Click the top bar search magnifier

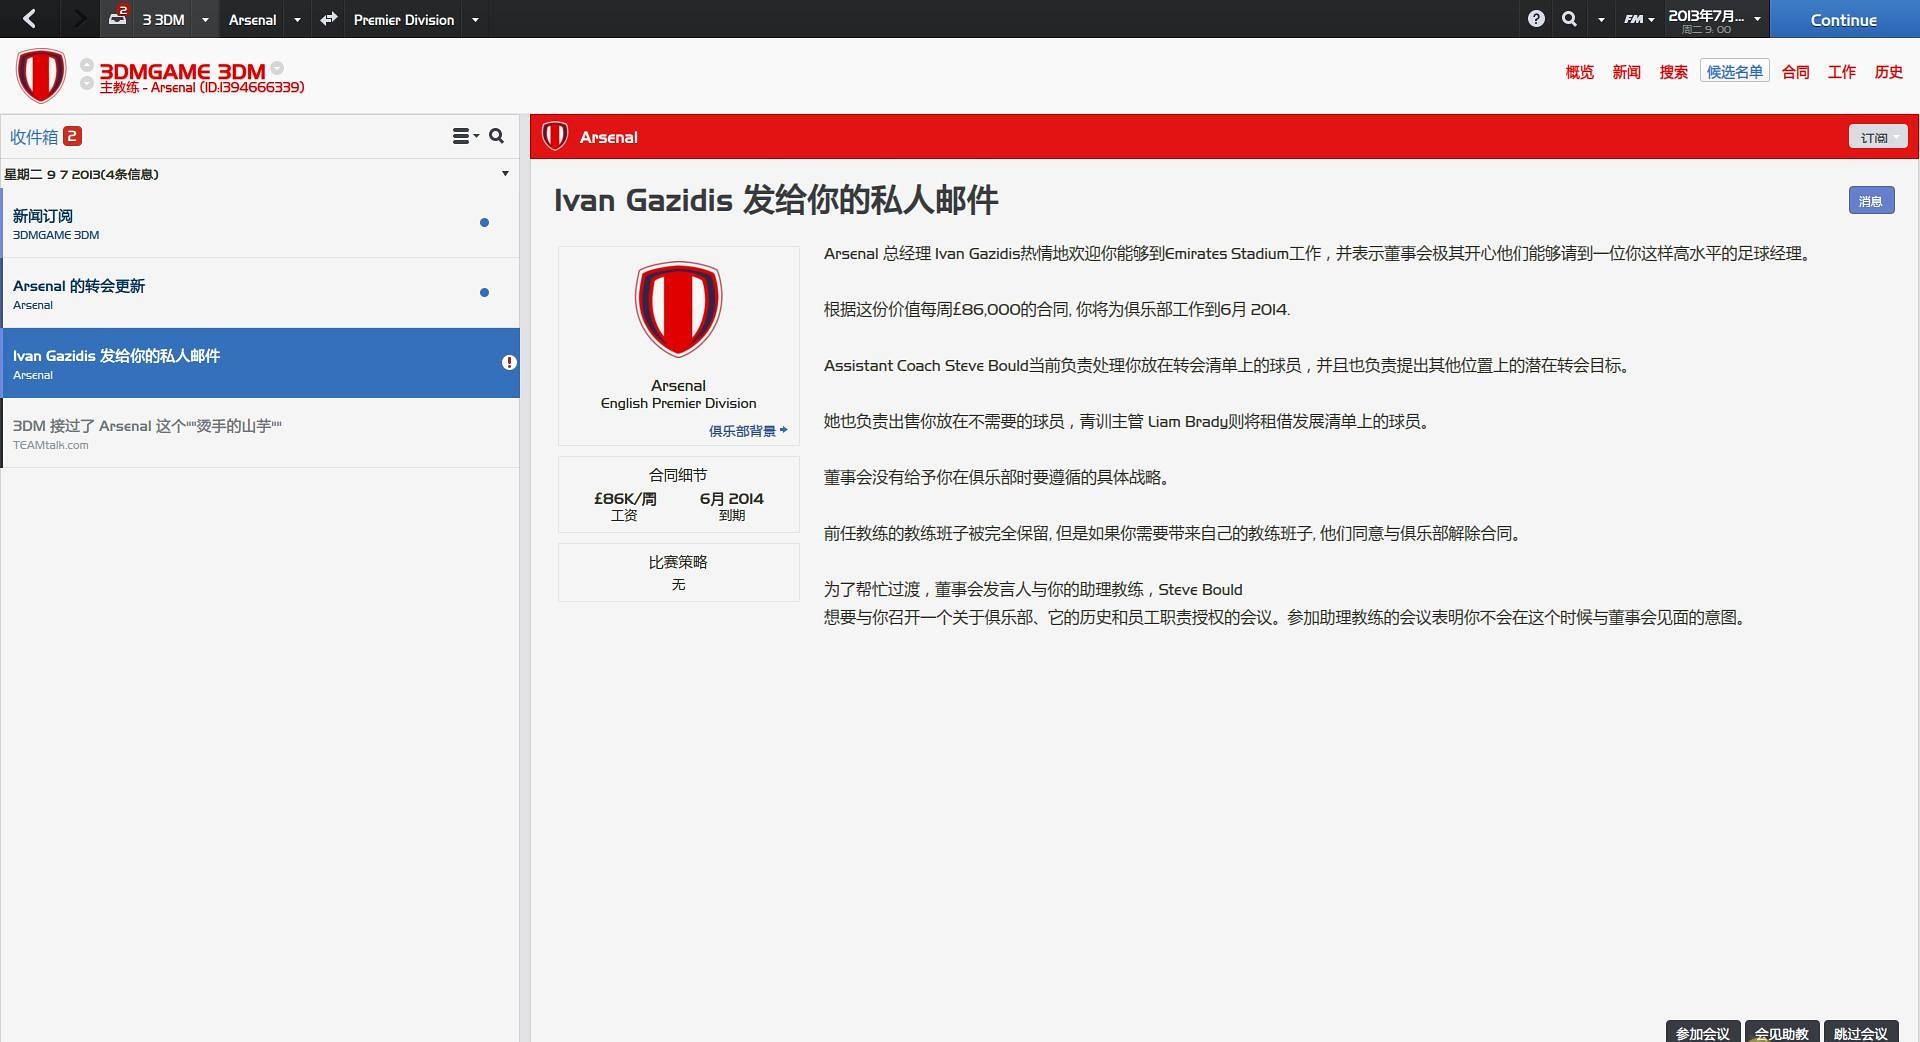tap(1569, 19)
